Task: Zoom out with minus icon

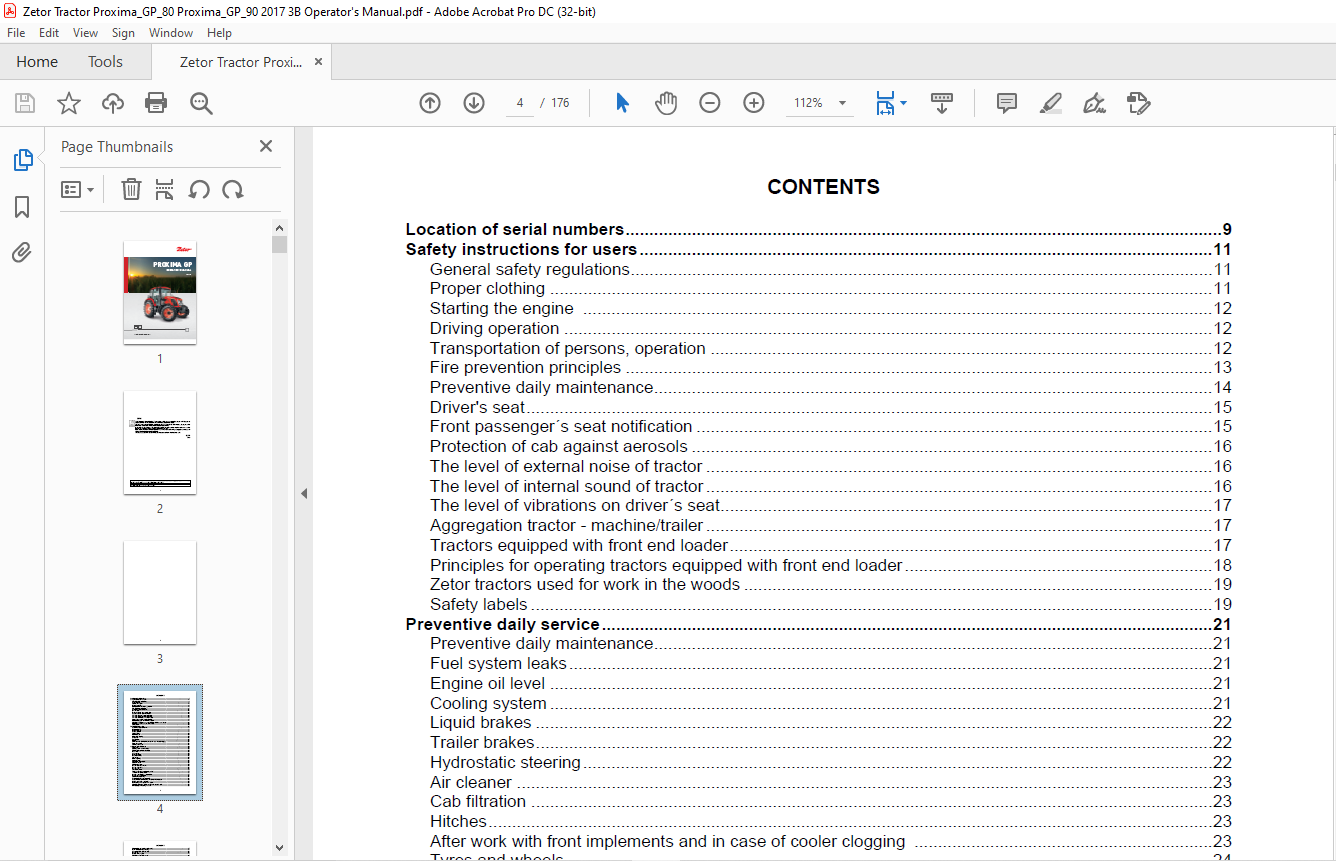Action: pyautogui.click(x=710, y=103)
